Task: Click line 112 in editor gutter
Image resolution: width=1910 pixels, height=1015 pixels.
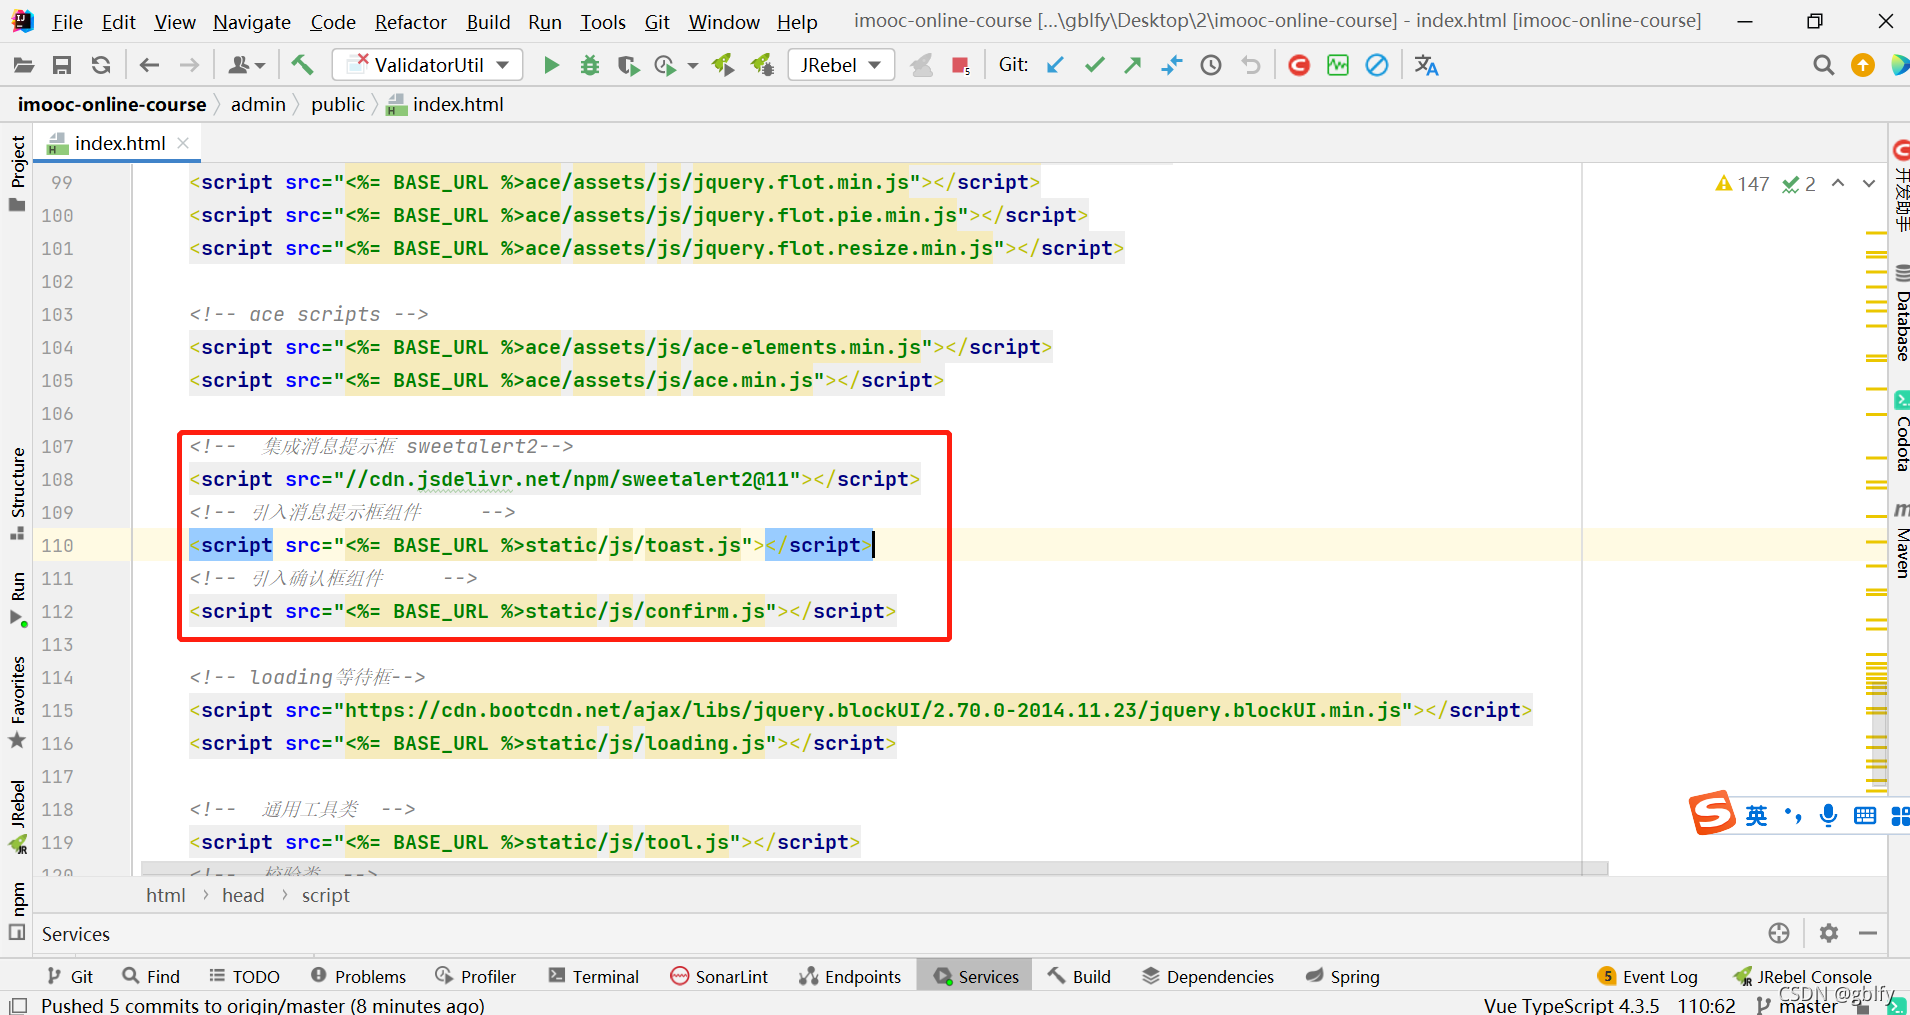Action: tap(57, 611)
